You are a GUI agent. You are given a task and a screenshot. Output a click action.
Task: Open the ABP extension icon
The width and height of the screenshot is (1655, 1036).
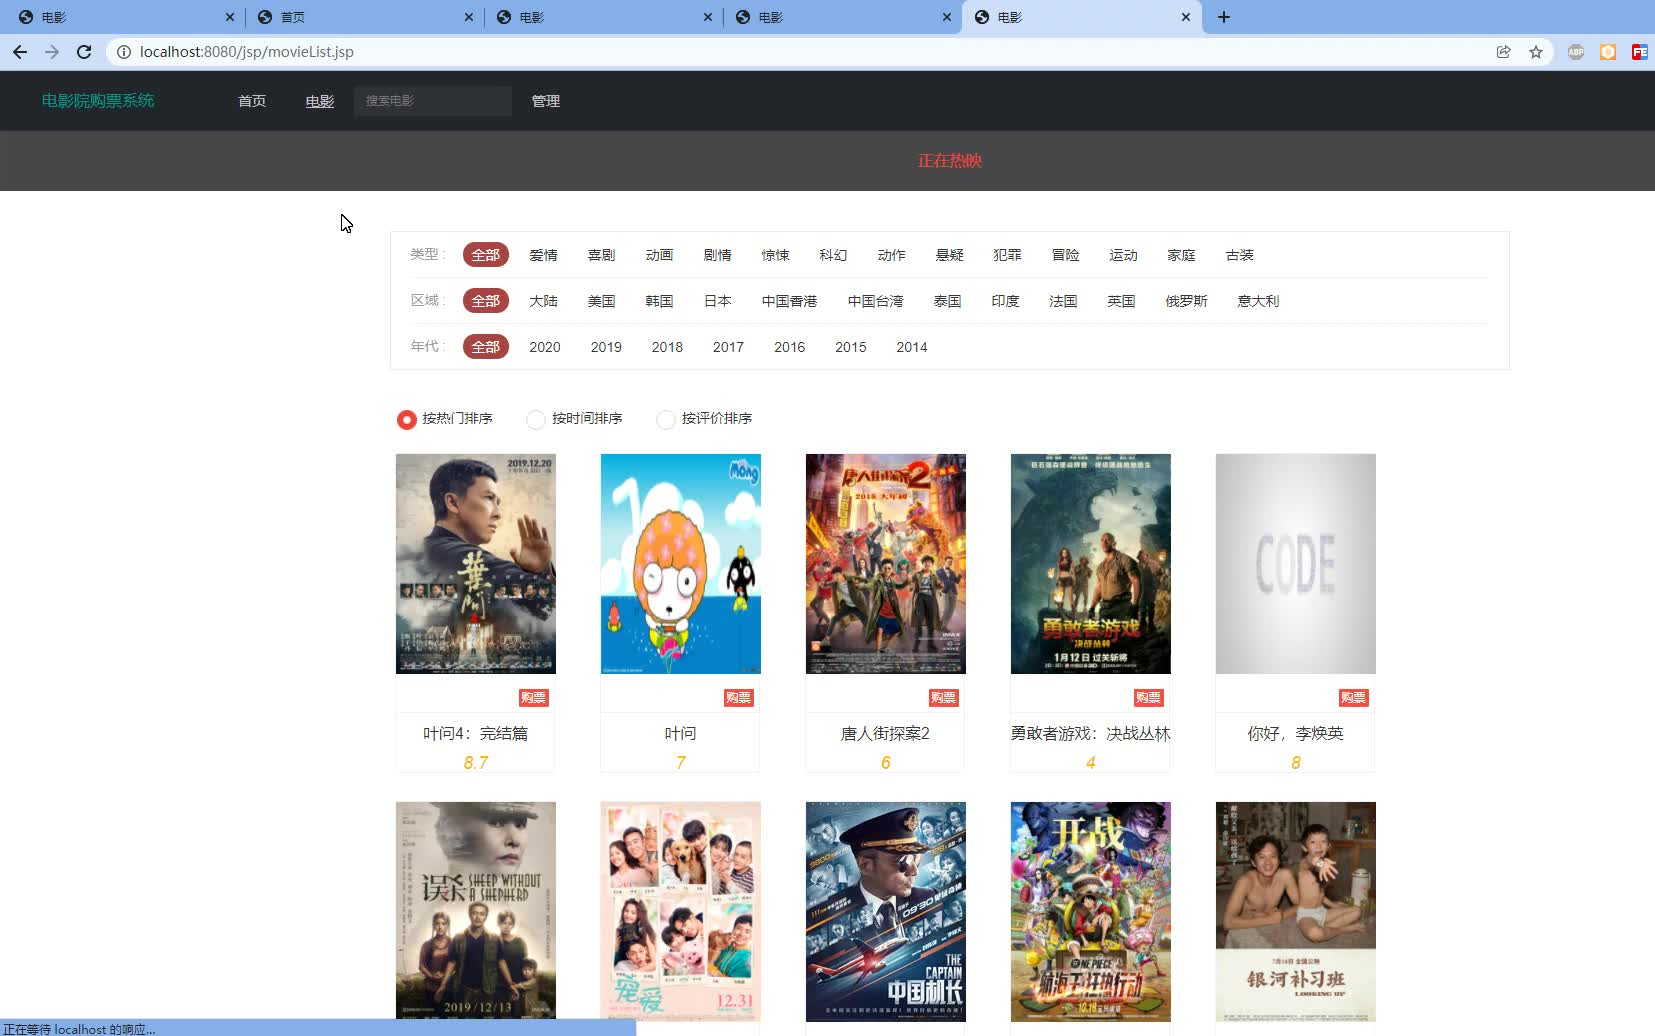pyautogui.click(x=1576, y=52)
